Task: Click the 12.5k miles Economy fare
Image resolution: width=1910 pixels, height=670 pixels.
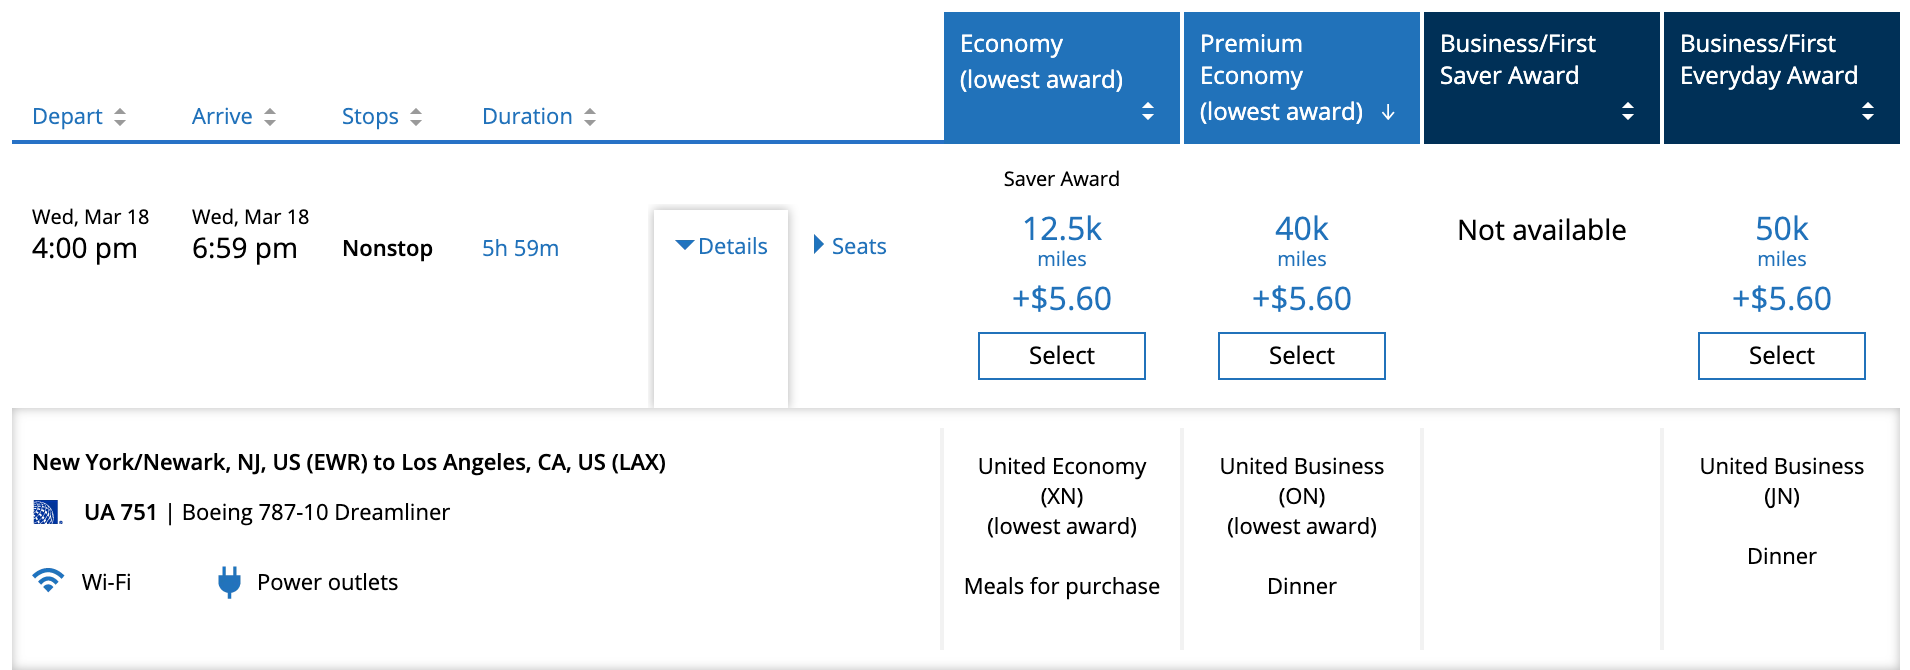Action: click(x=1062, y=263)
